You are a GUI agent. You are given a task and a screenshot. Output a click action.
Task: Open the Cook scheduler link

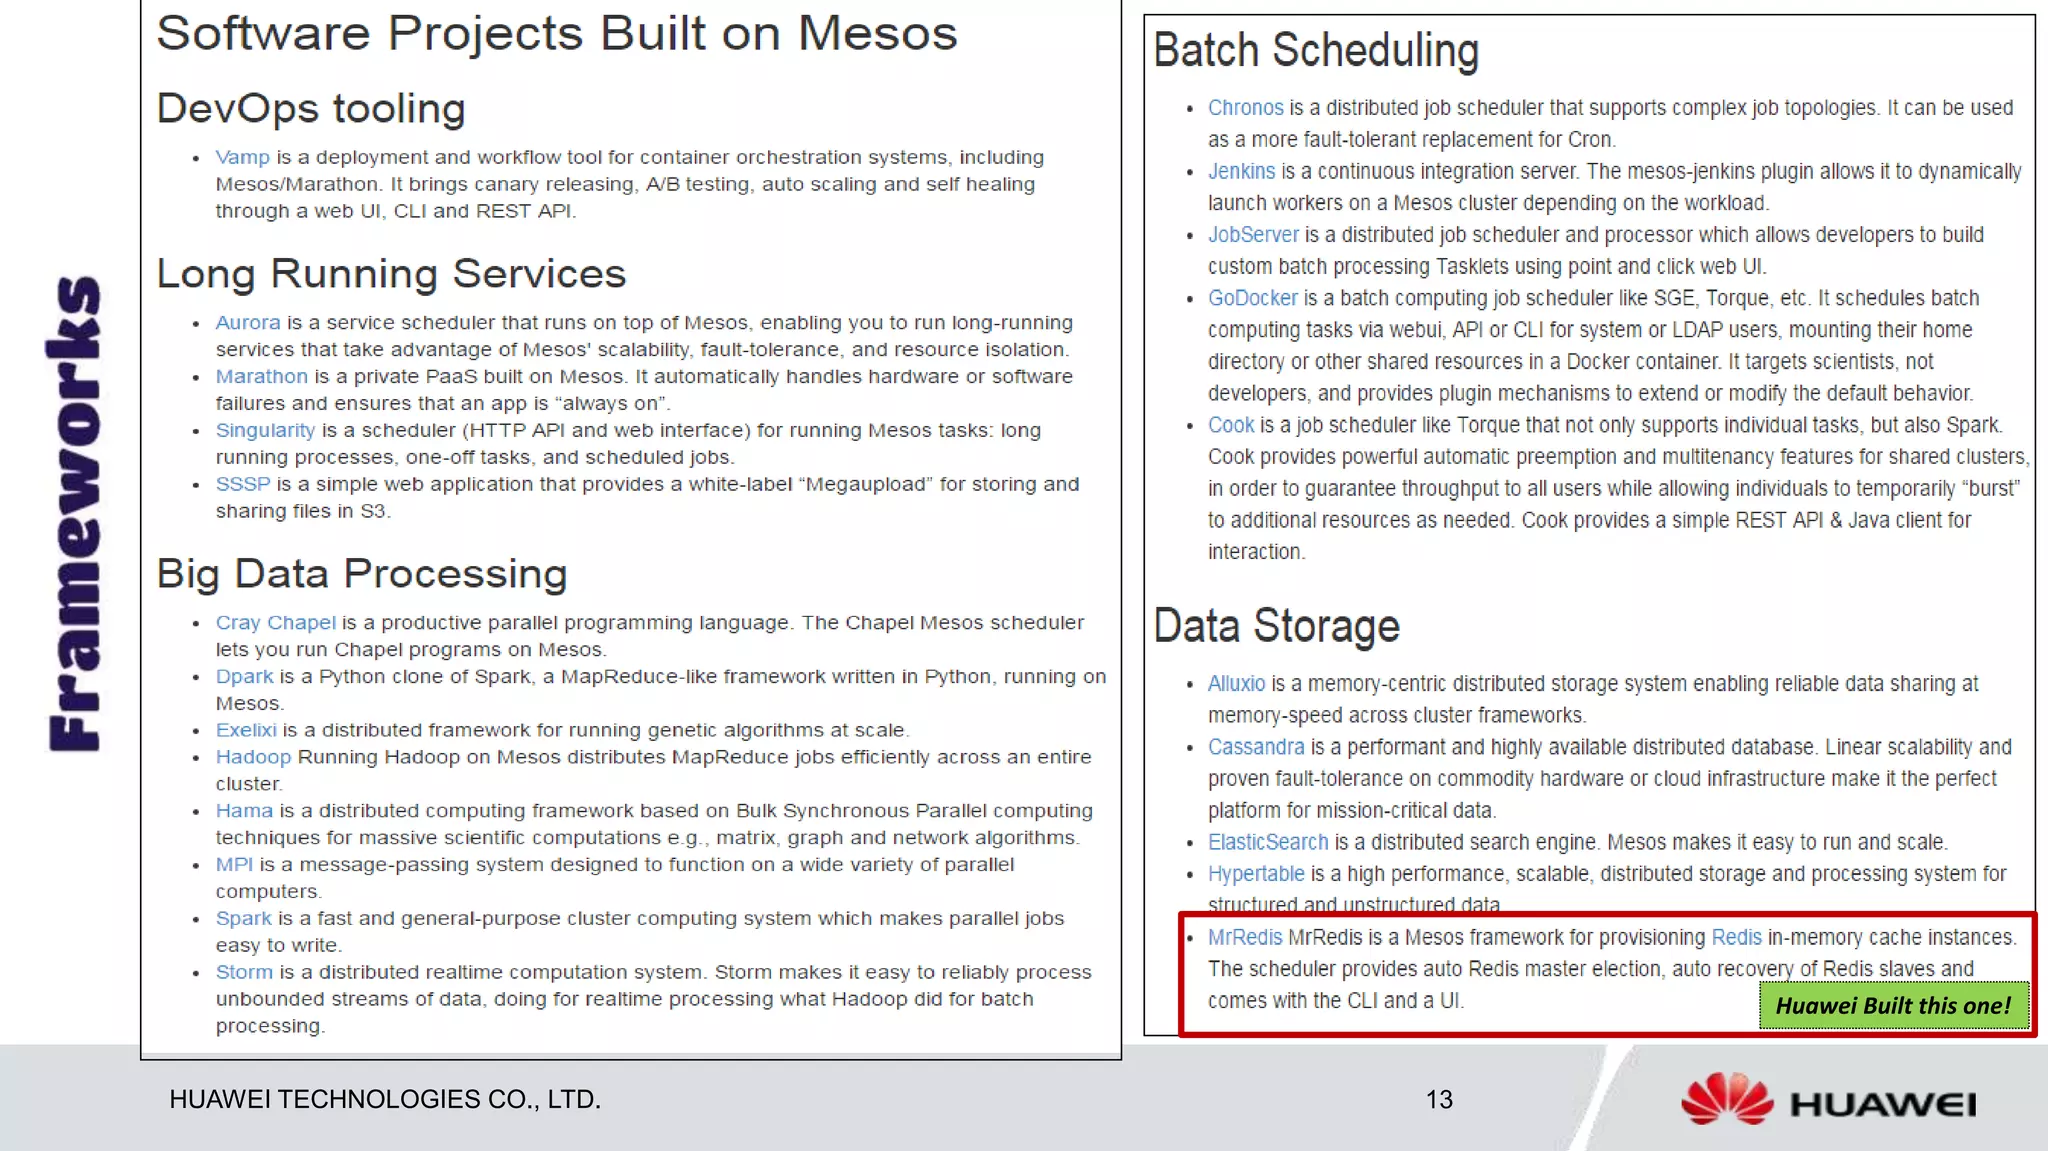tap(1230, 425)
